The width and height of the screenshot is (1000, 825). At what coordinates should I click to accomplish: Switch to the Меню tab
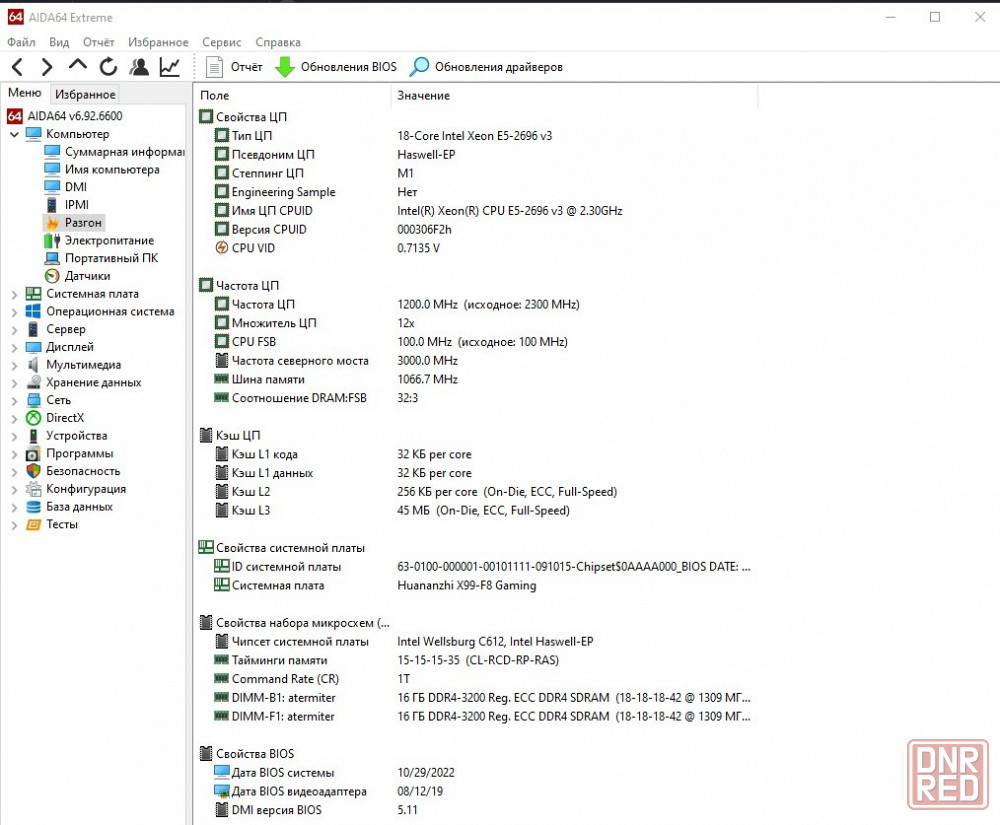pyautogui.click(x=24, y=93)
